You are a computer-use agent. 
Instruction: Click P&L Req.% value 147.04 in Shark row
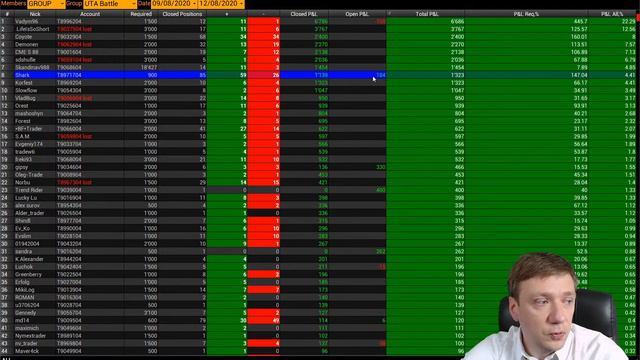click(579, 75)
